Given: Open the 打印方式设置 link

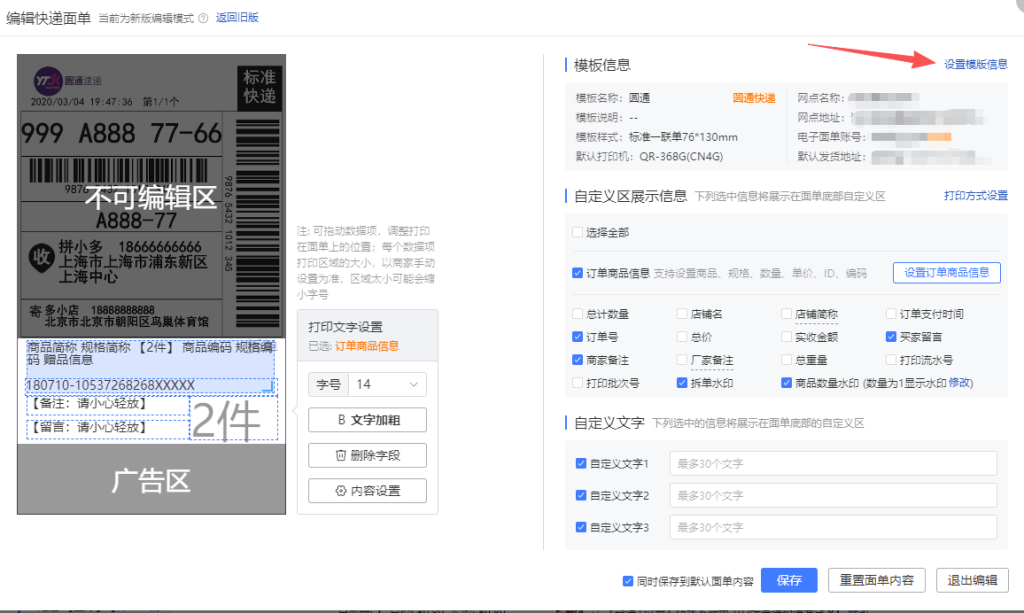Looking at the screenshot, I should pyautogui.click(x=975, y=196).
